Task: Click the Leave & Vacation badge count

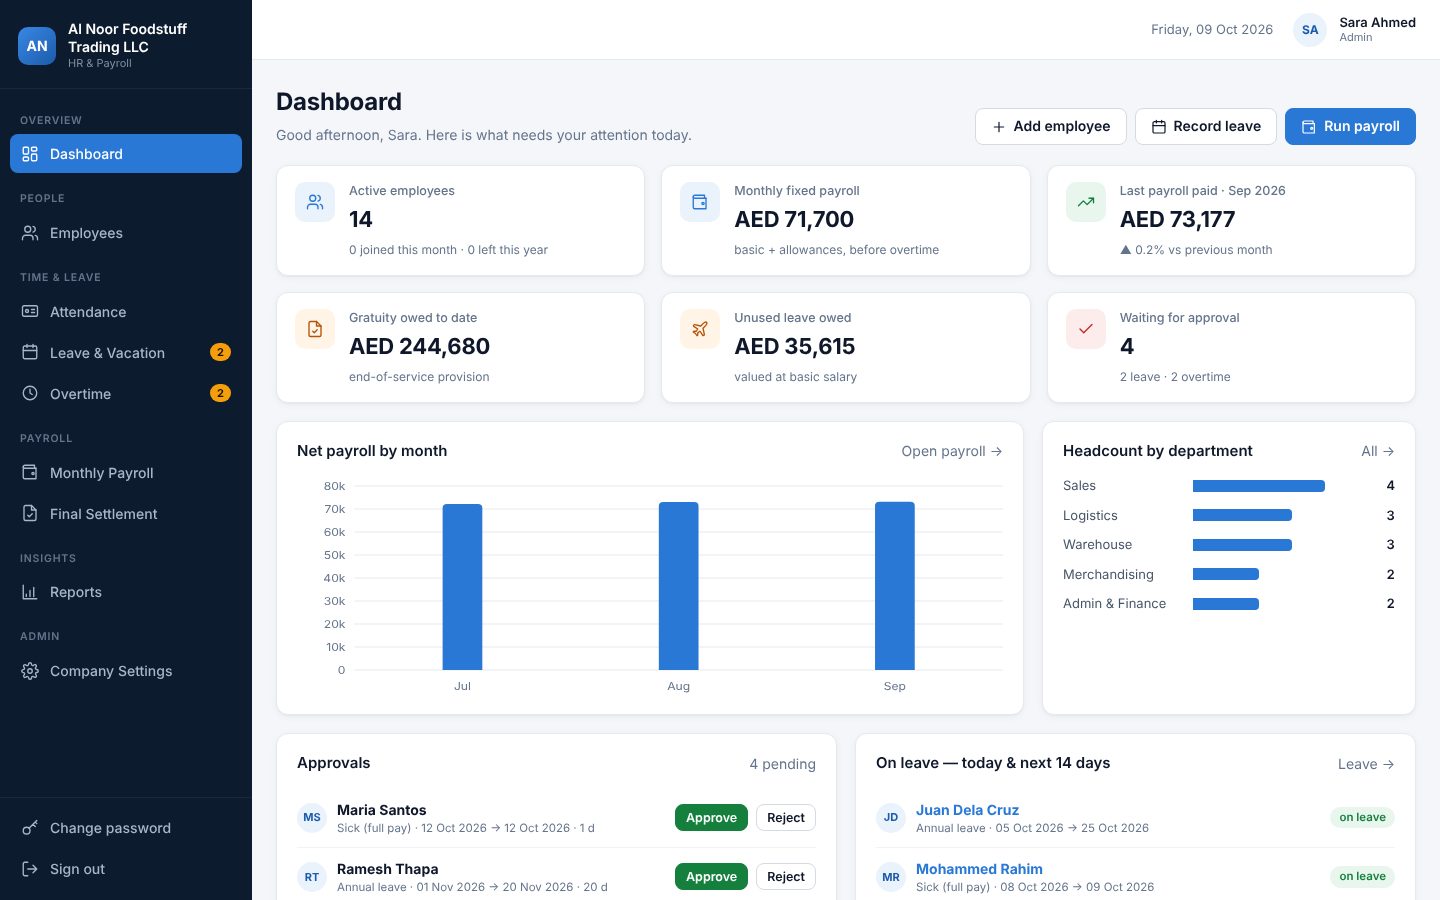Action: [220, 352]
